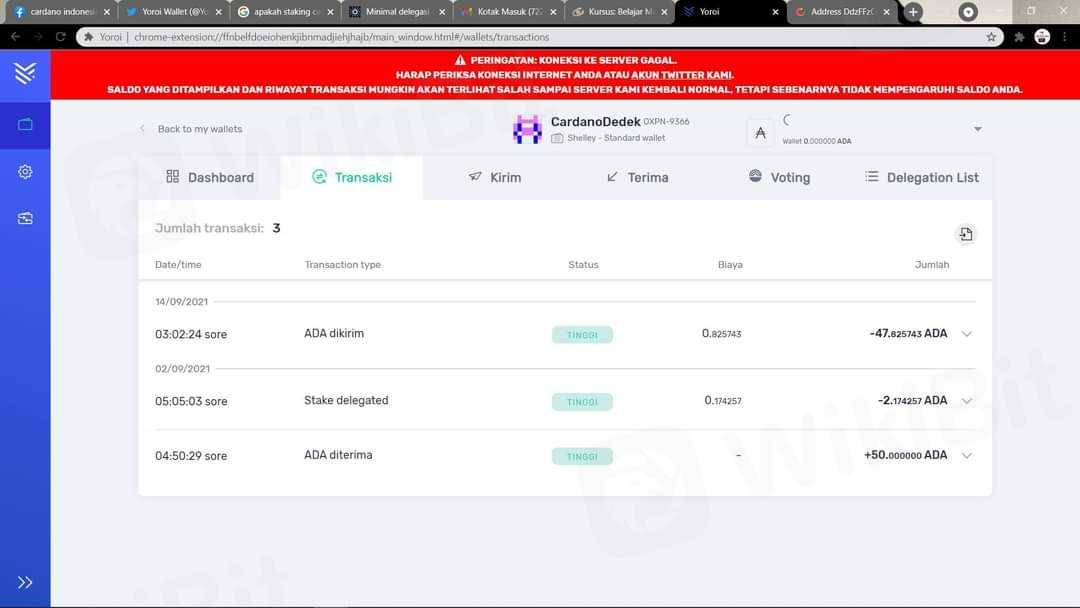Go to the Delegation List tab
The height and width of the screenshot is (608, 1080).
tap(921, 177)
